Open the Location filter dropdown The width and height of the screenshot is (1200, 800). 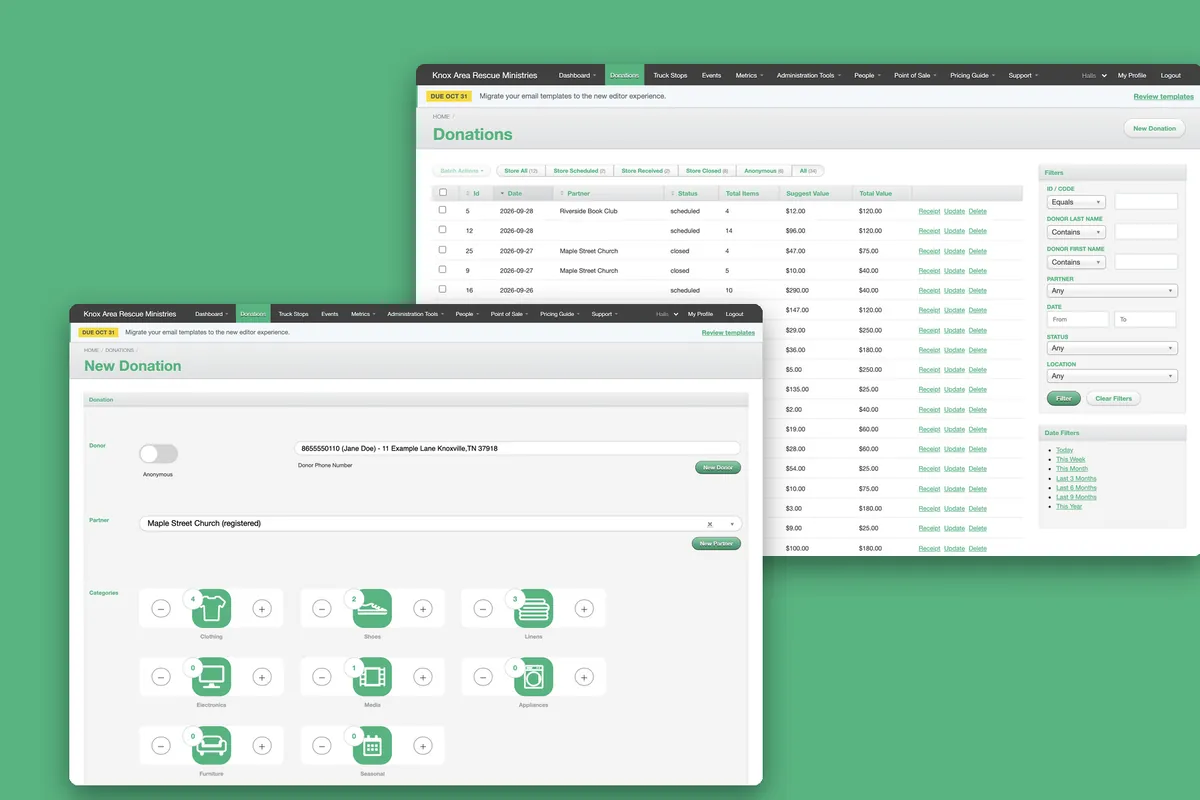[1112, 377]
